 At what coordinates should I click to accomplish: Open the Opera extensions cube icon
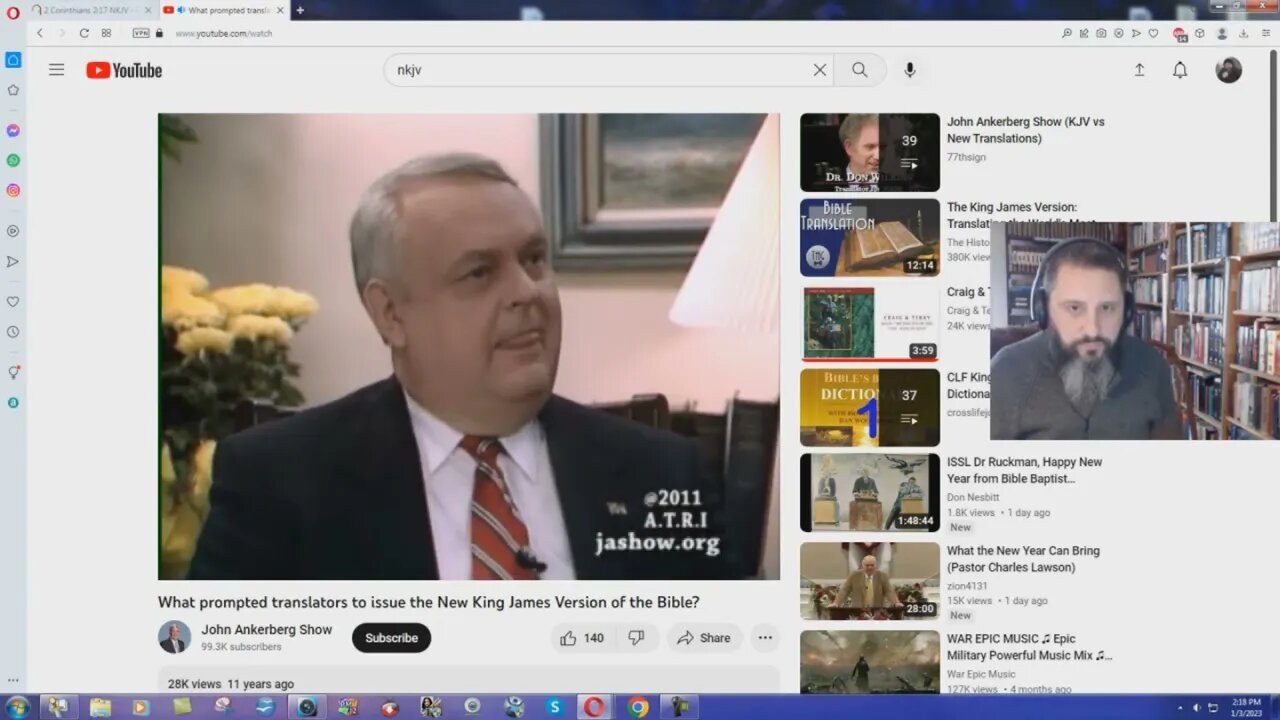(1199, 33)
